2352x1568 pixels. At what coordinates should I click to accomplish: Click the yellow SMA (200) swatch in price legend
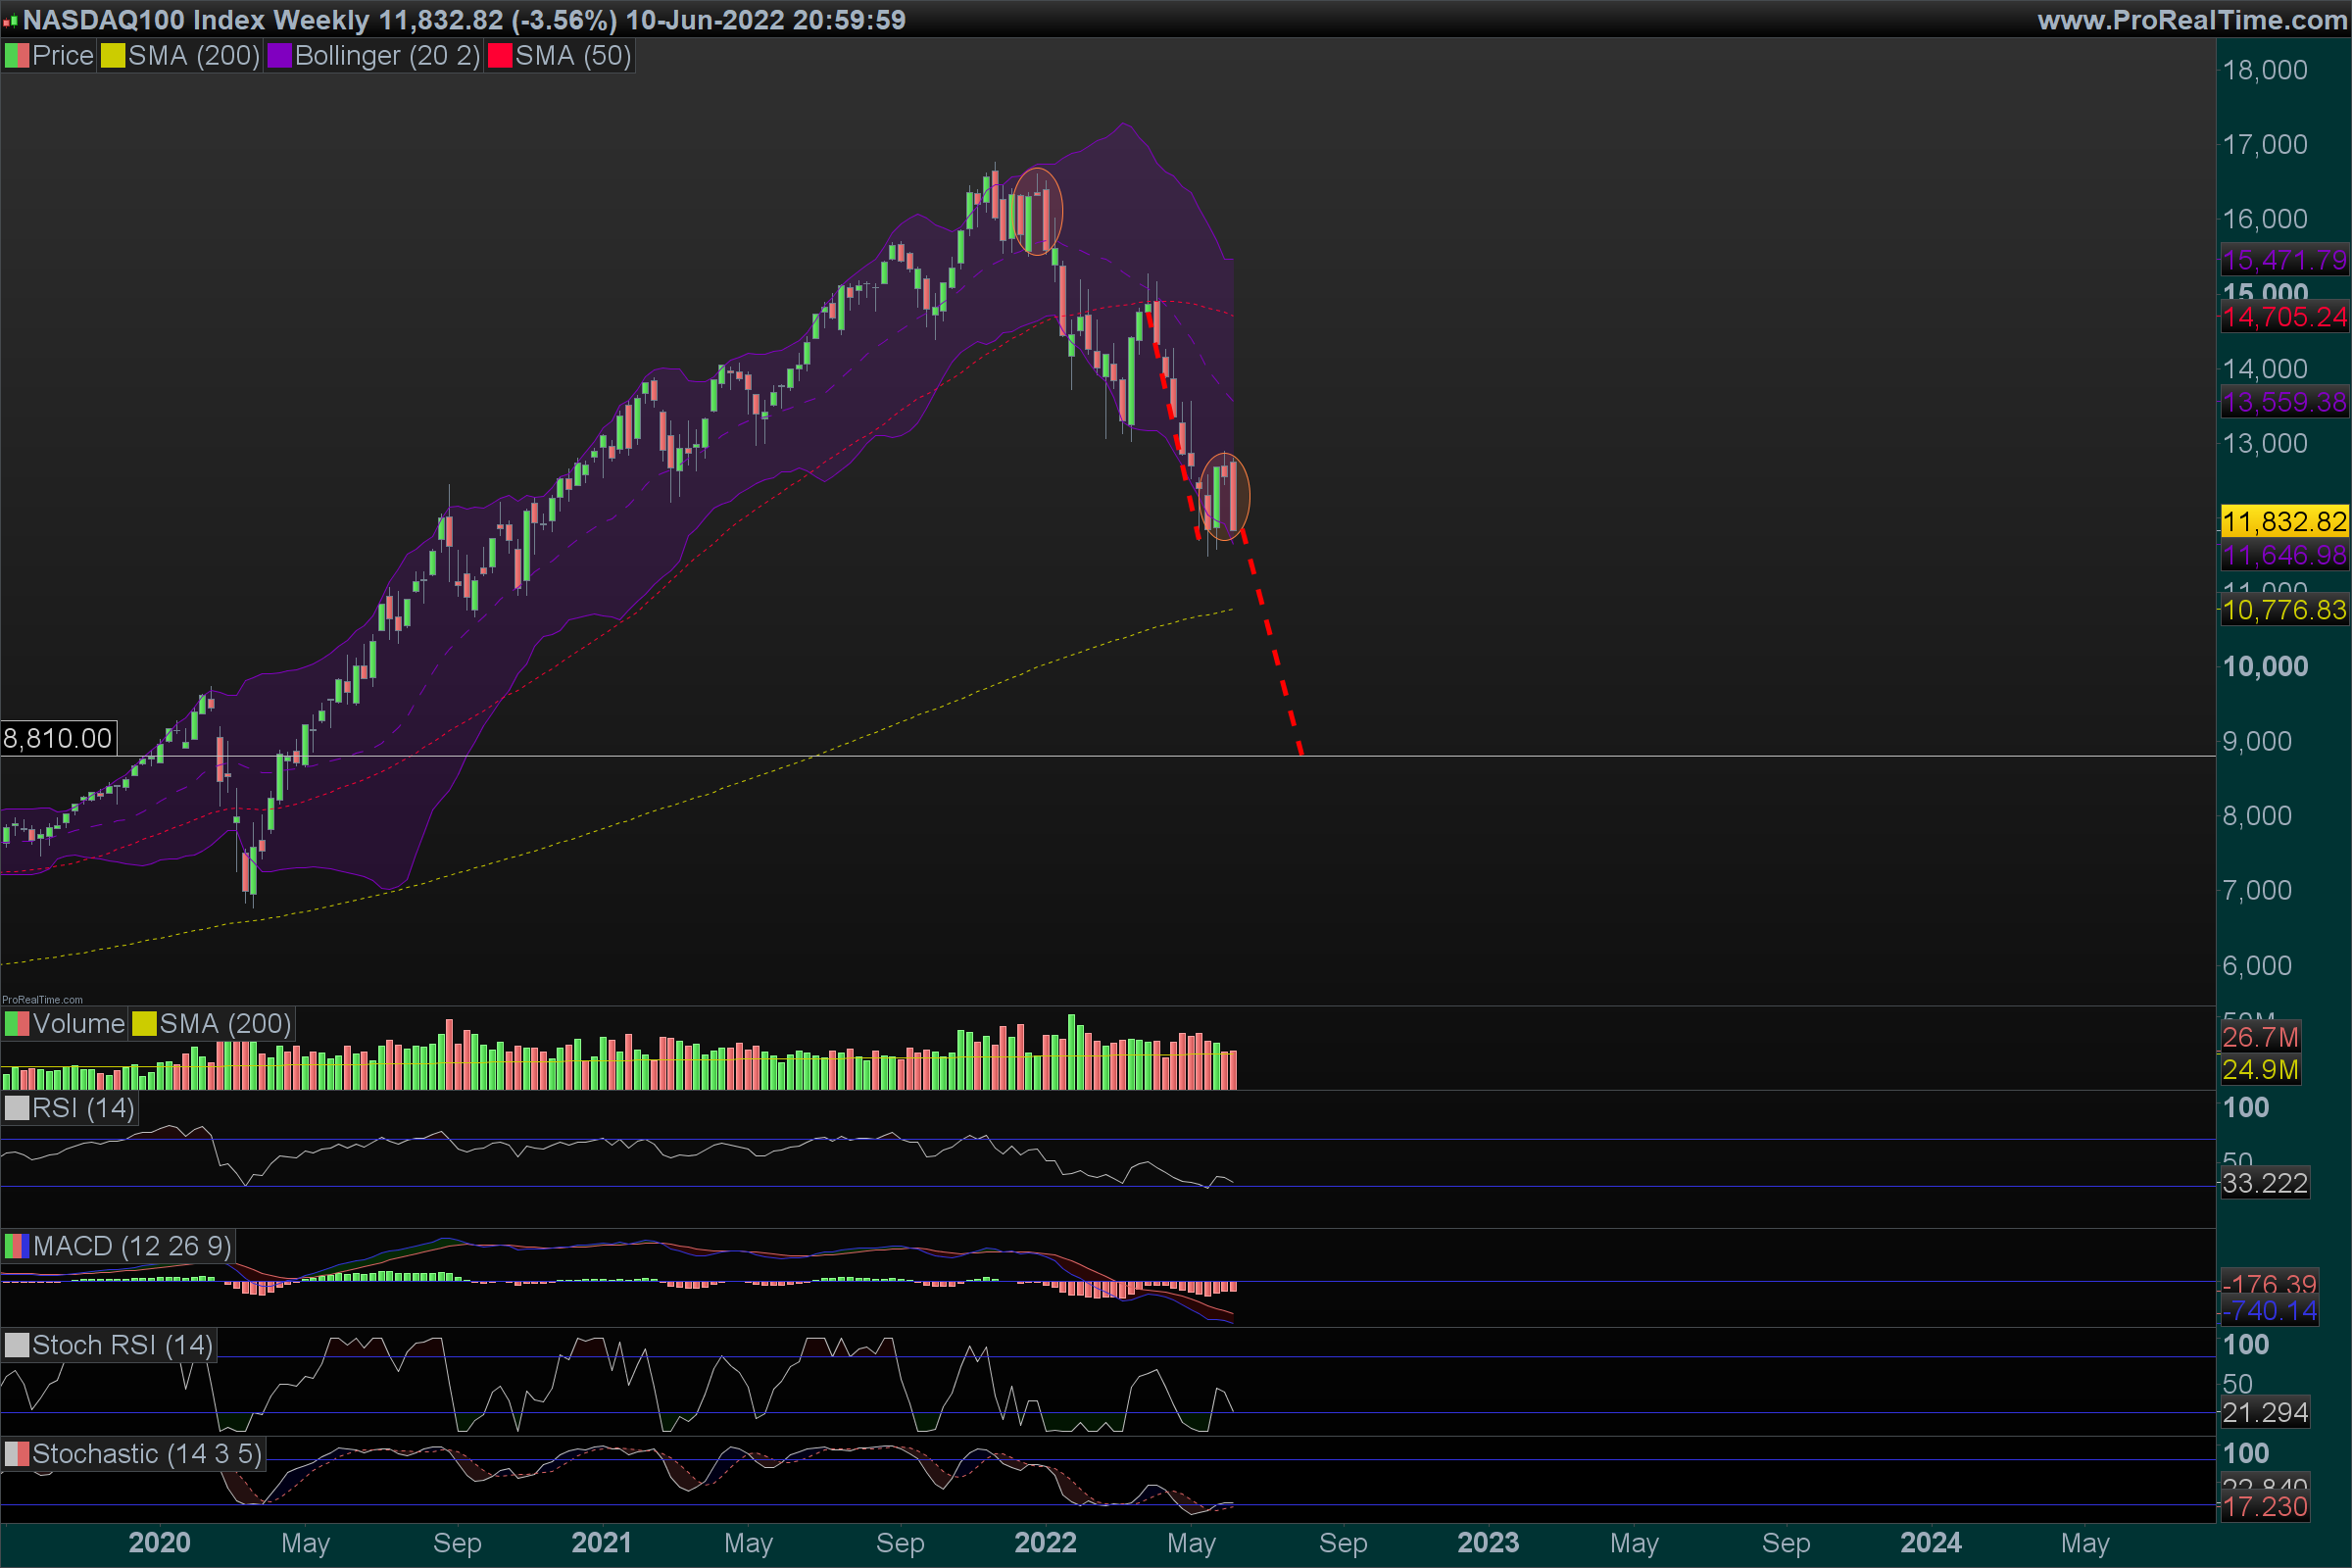[x=113, y=56]
